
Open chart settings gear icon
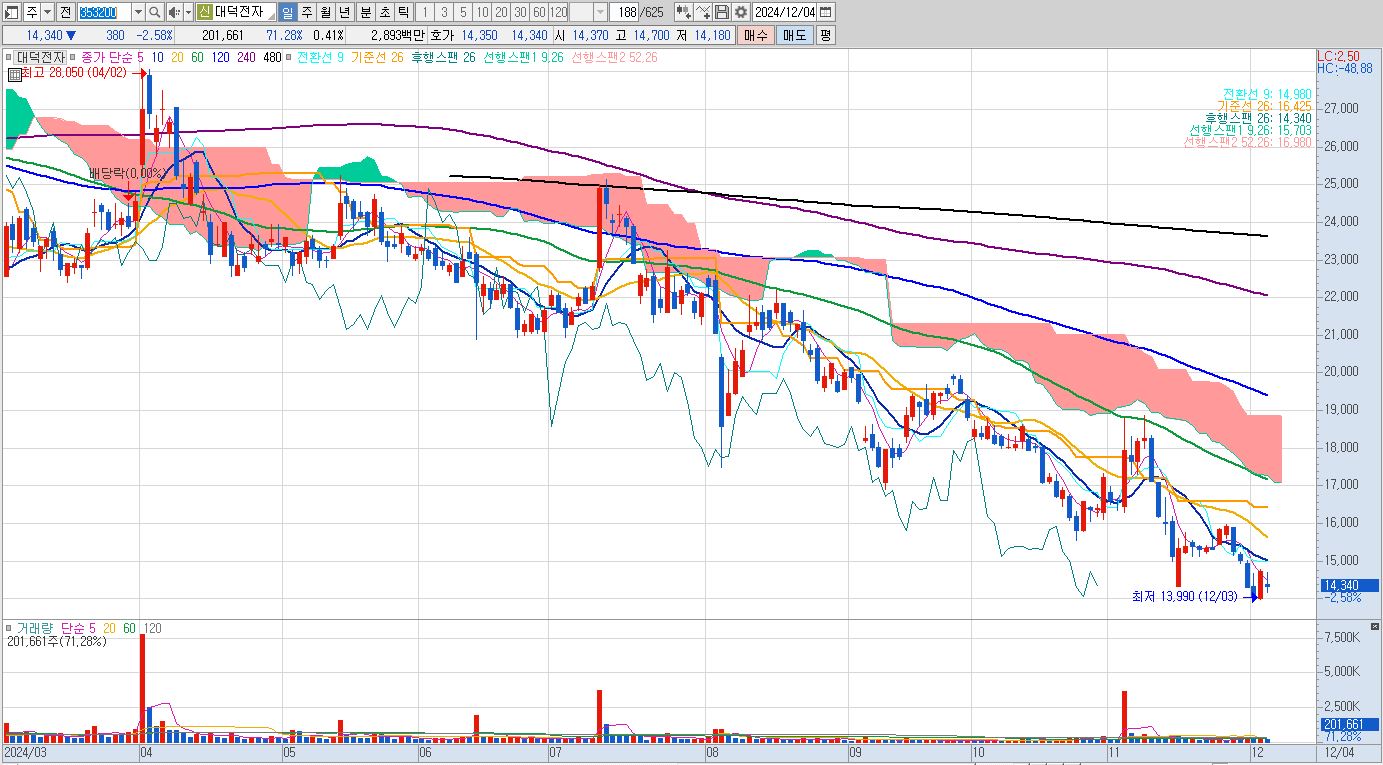point(740,12)
